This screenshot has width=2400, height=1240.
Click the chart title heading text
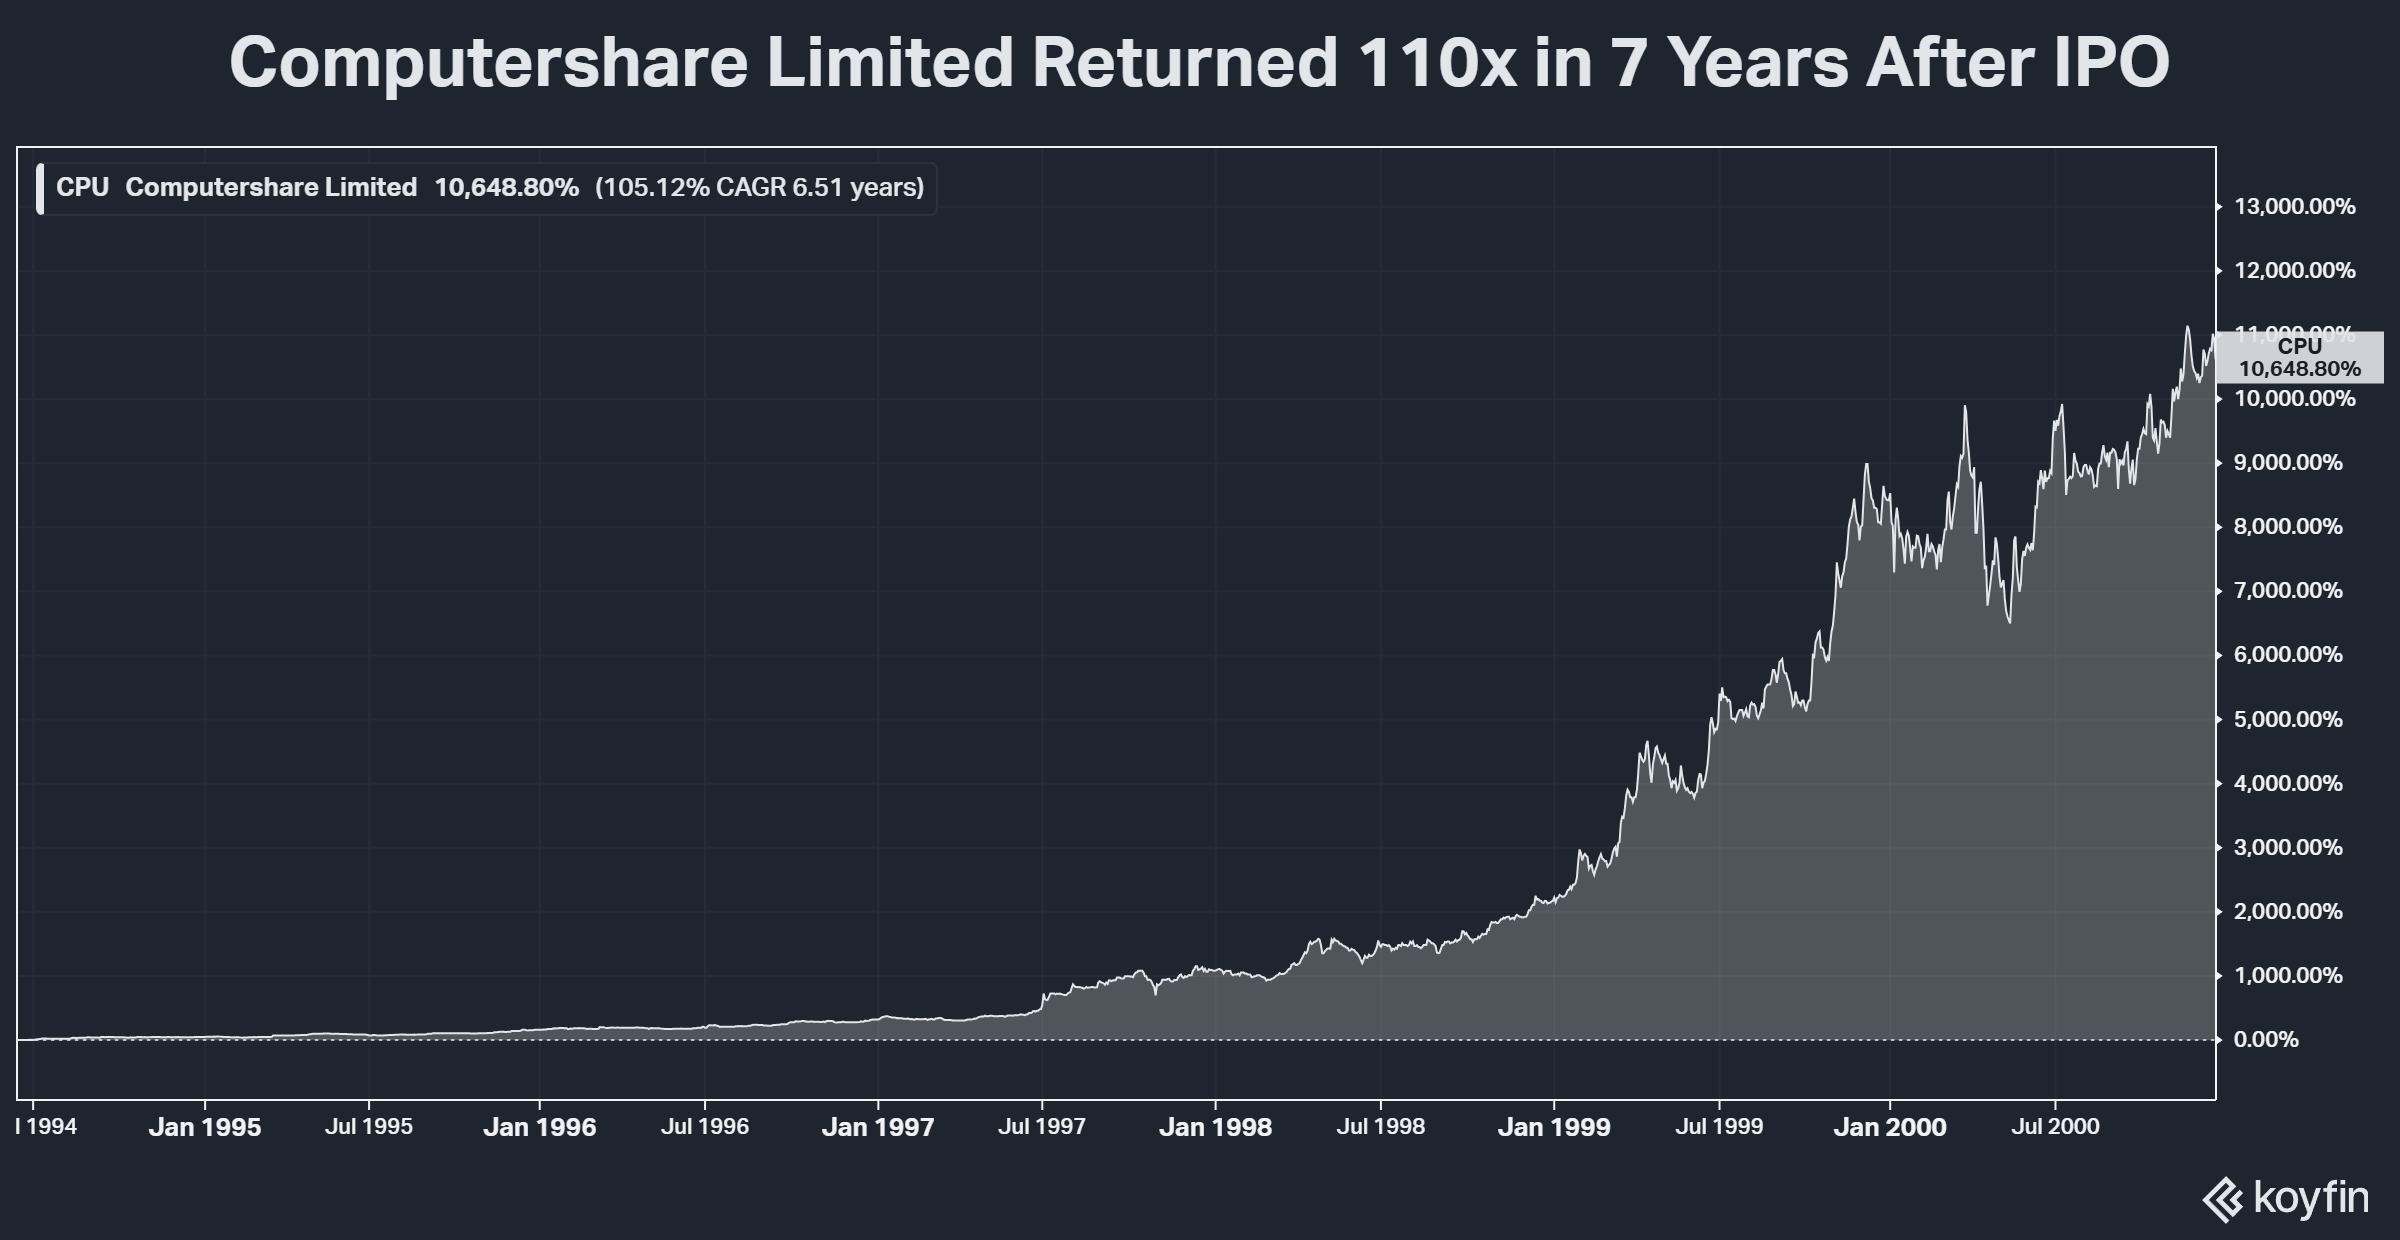pyautogui.click(x=1199, y=63)
